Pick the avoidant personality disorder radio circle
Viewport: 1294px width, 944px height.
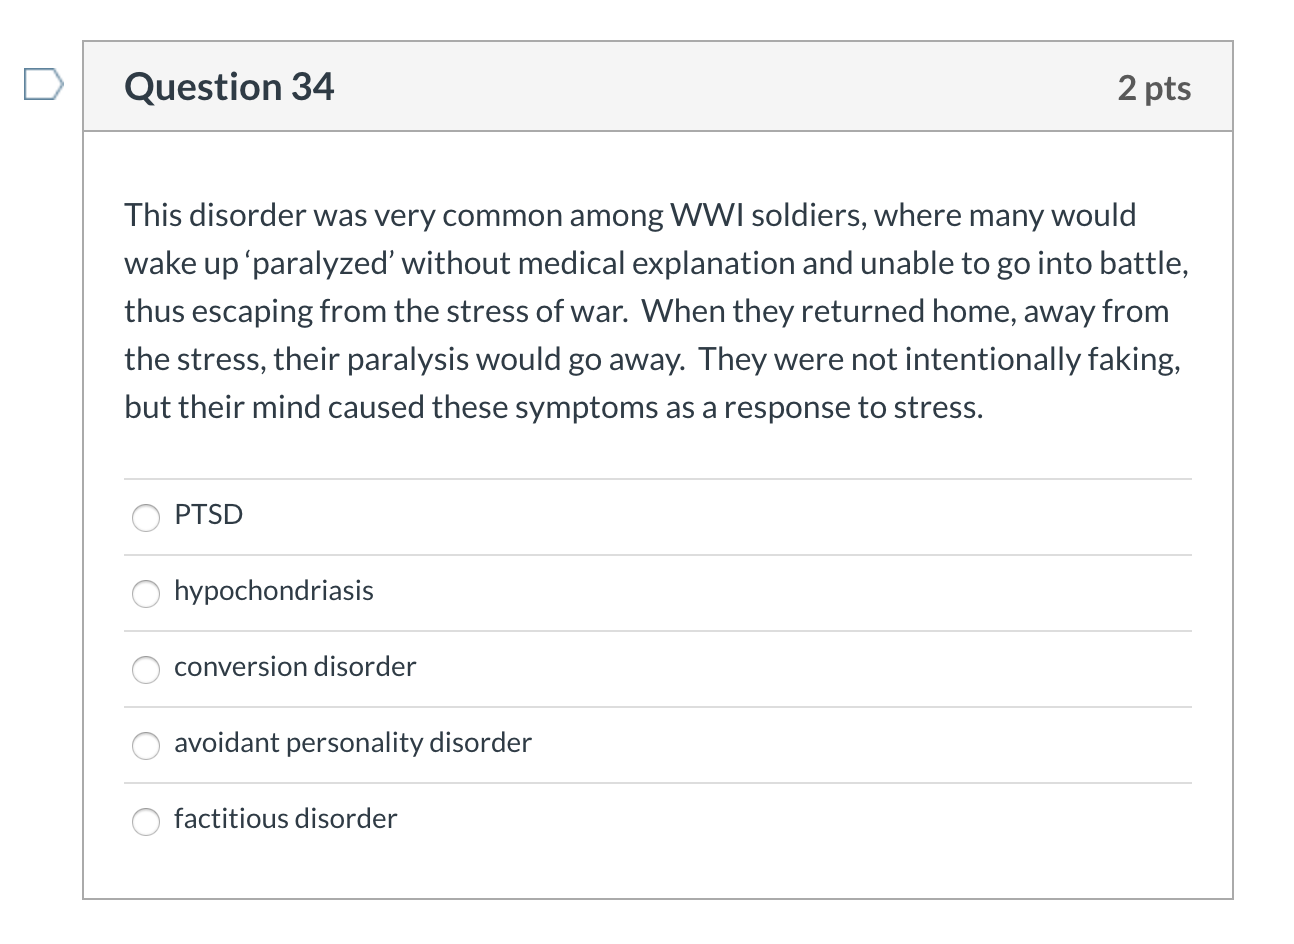tap(146, 745)
